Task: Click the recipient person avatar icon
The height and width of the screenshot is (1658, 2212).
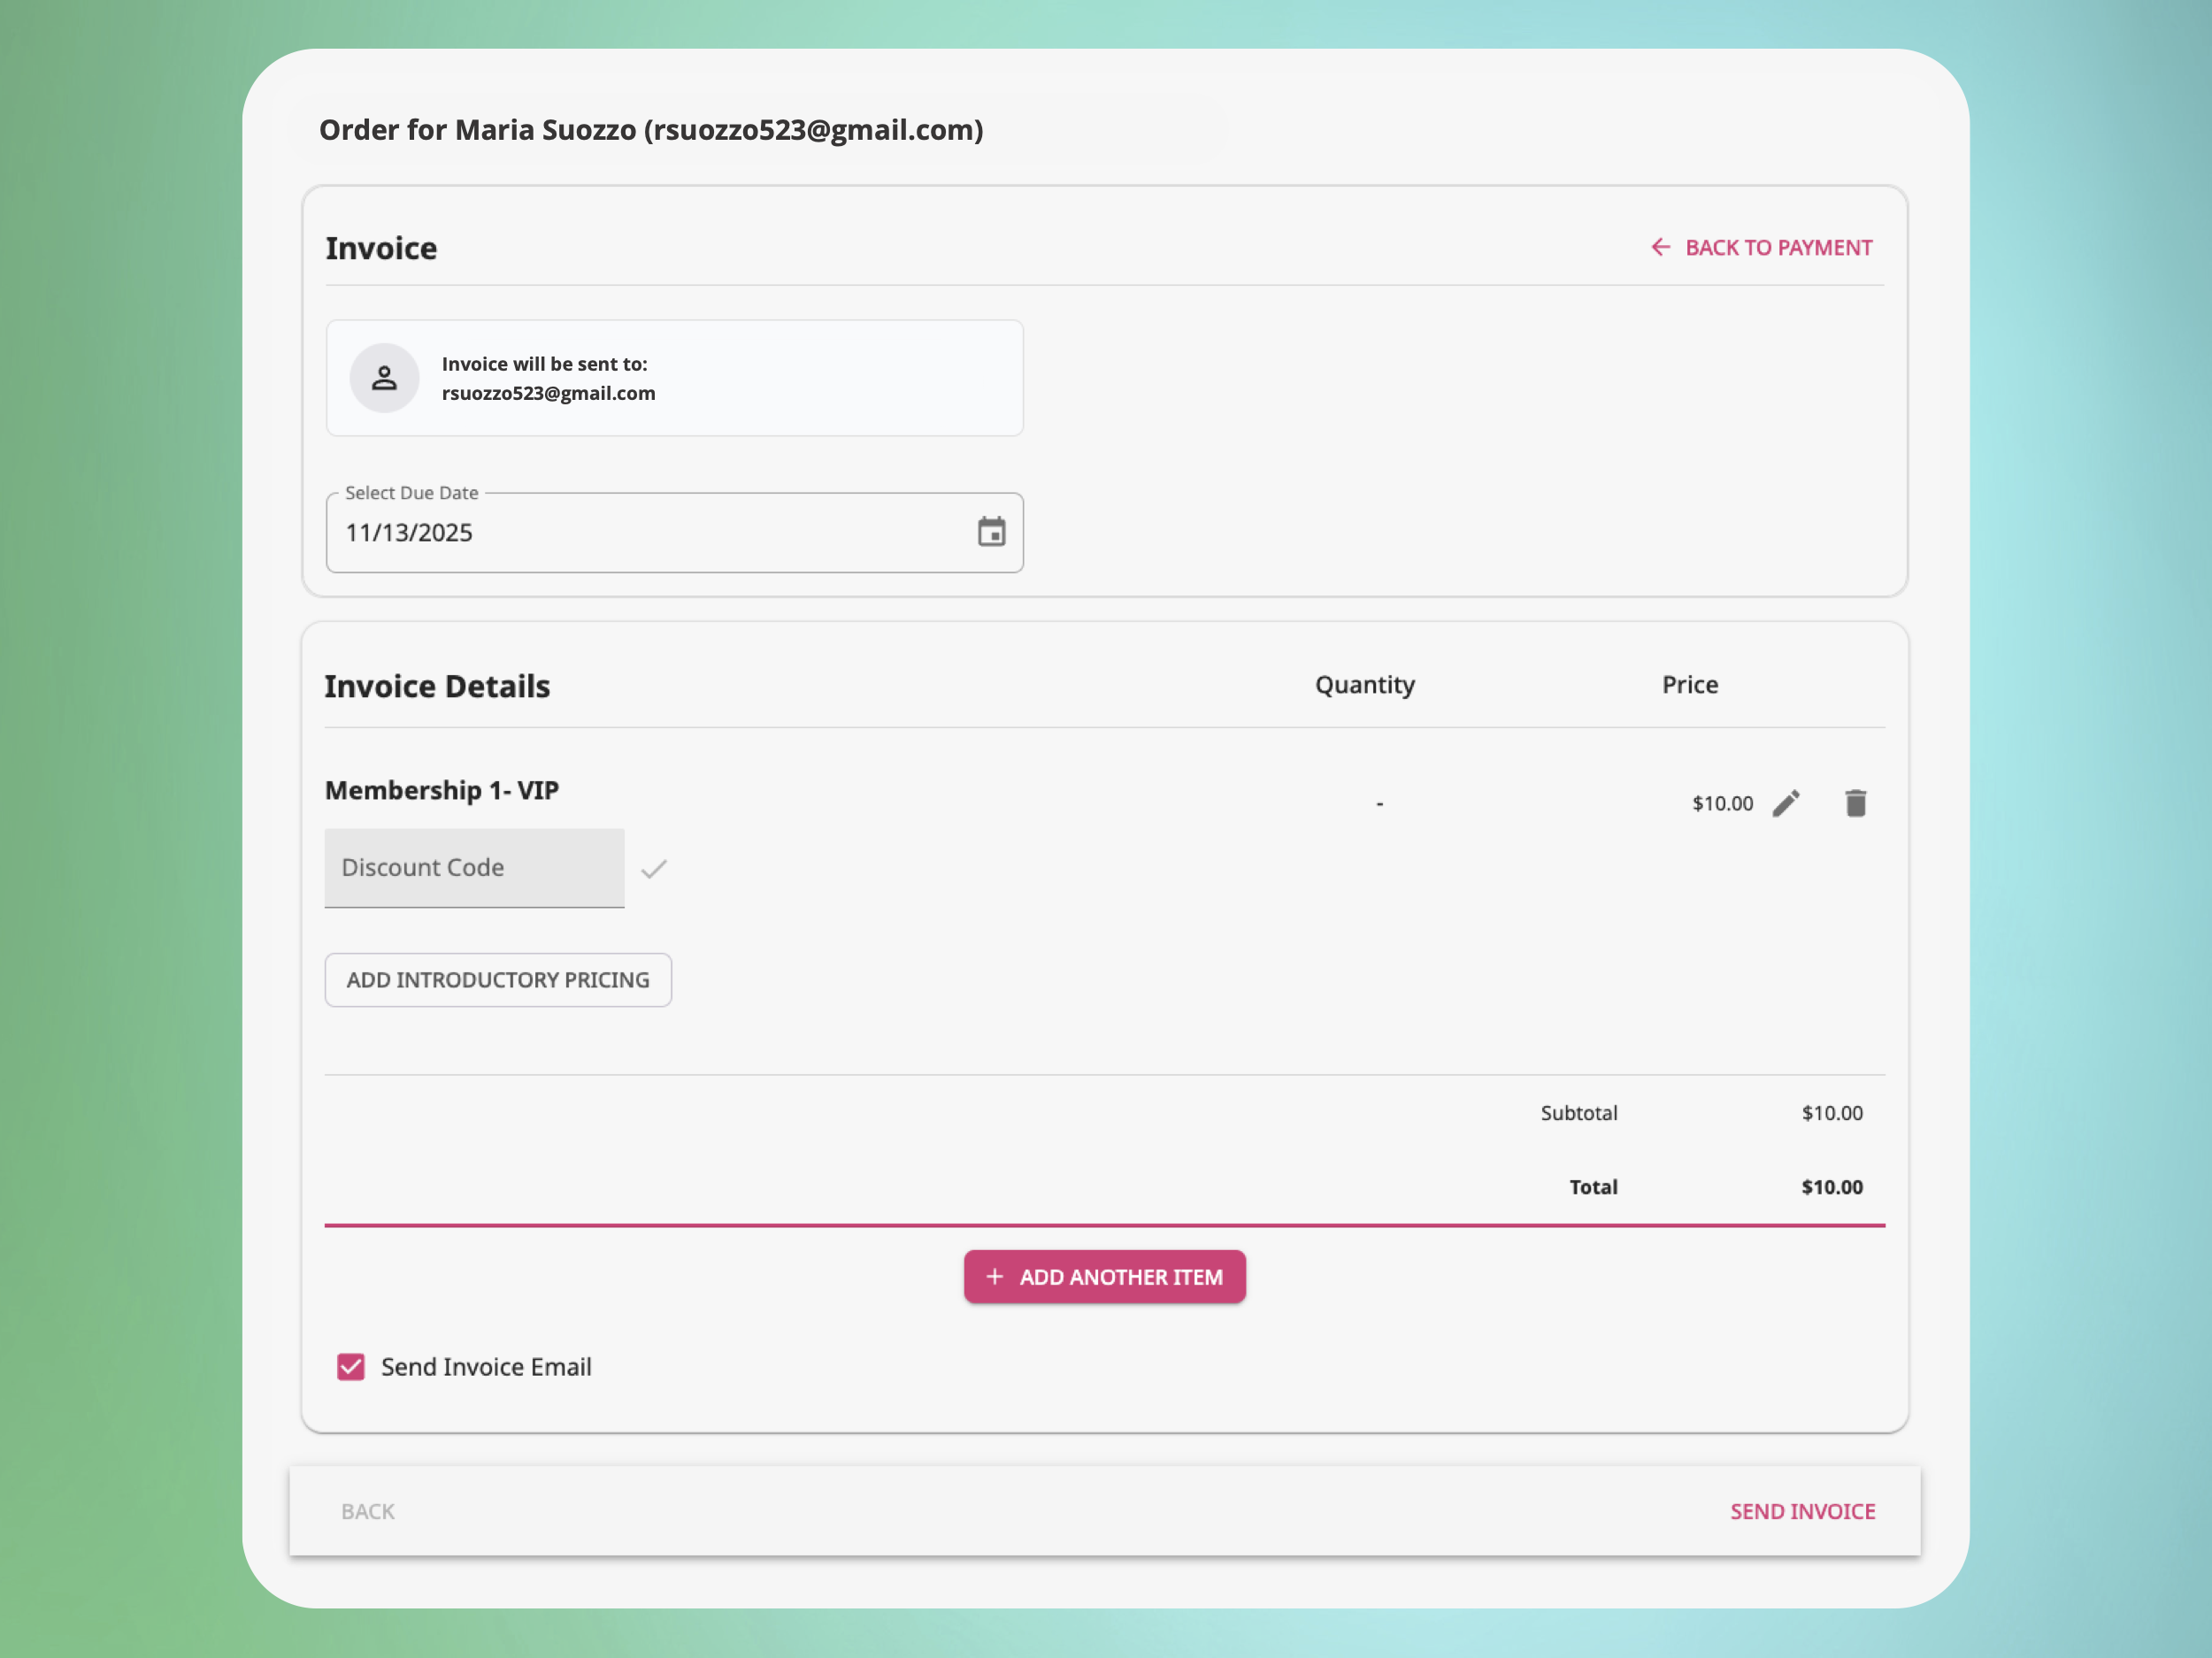Action: pyautogui.click(x=384, y=378)
